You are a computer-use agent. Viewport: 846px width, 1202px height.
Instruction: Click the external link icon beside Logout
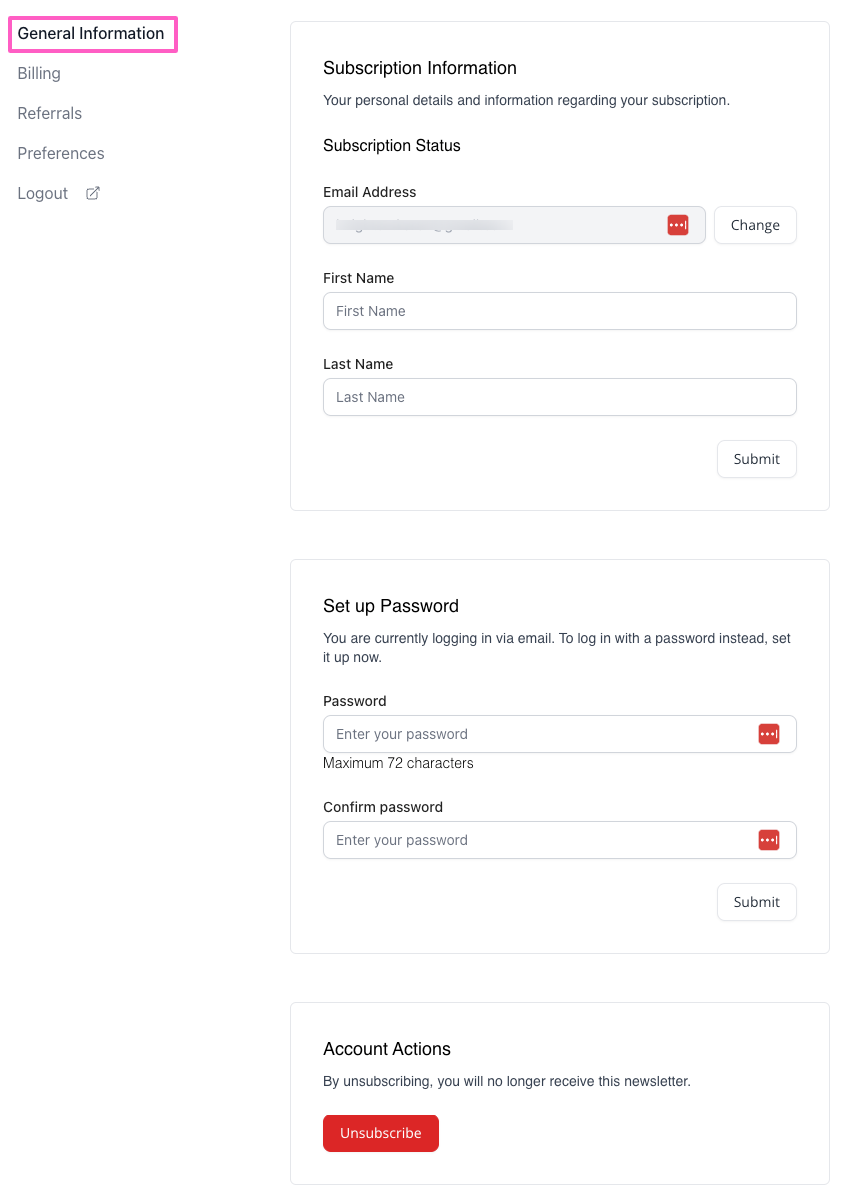93,193
